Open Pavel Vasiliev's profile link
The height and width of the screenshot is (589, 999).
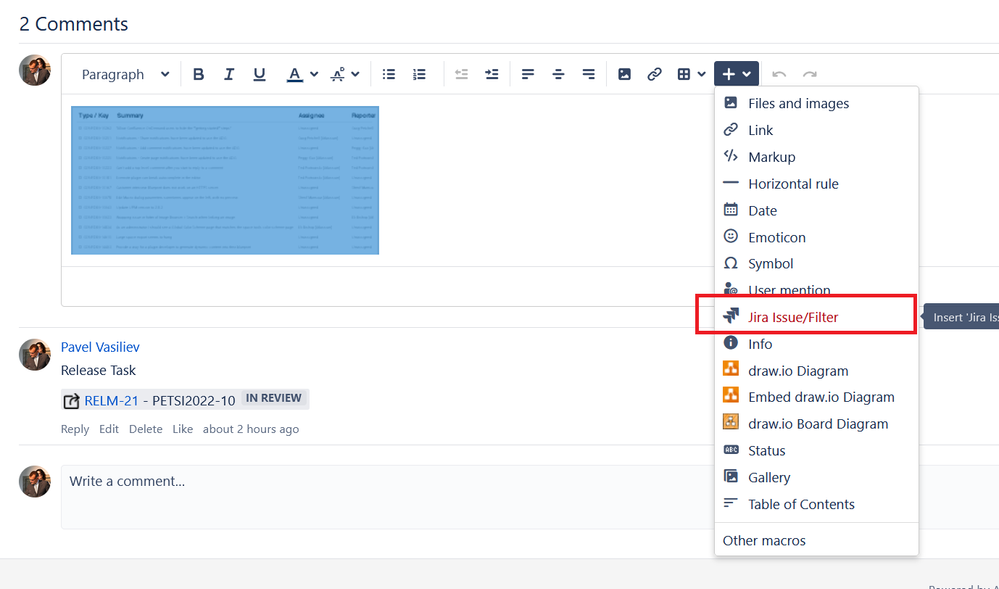(x=100, y=347)
